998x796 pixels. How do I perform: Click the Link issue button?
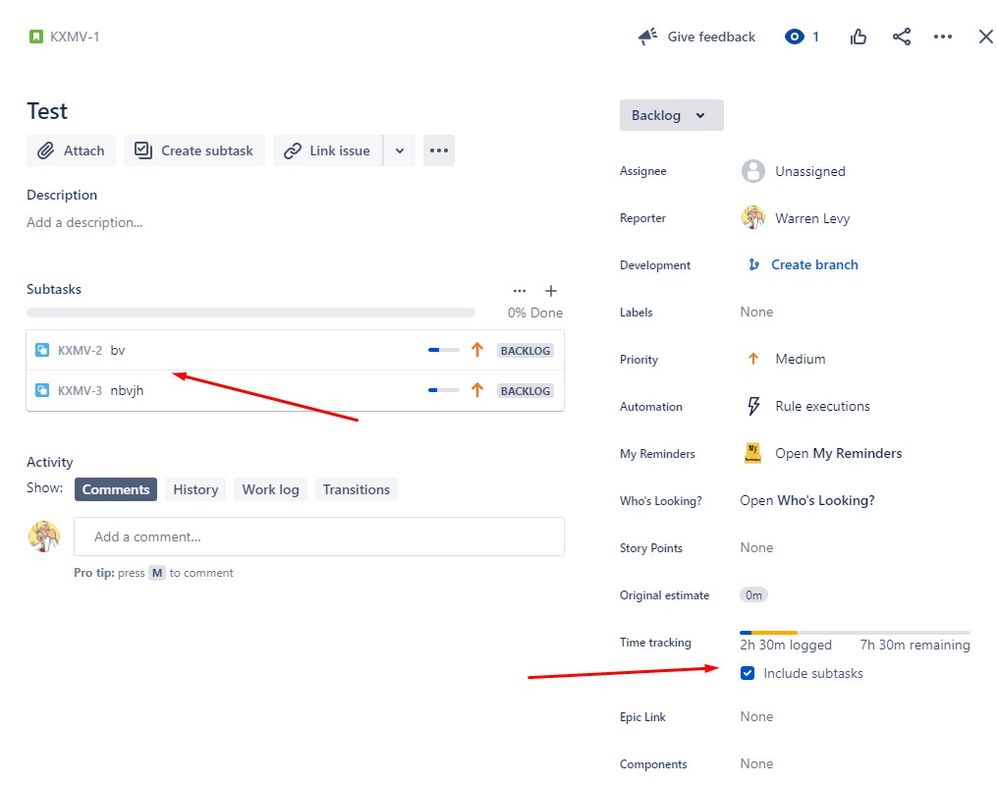pos(328,151)
